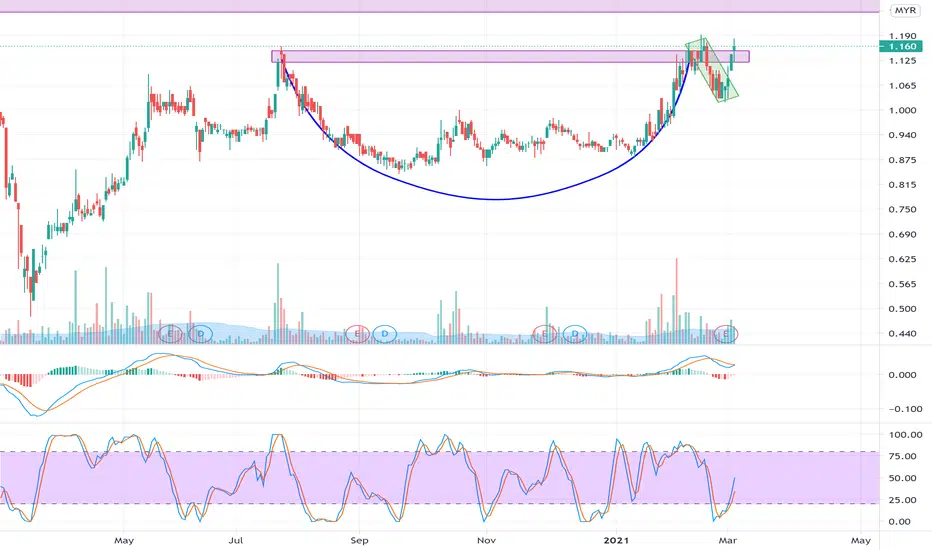Select the blue cup curve drawing
Viewport: 932px width, 550px height.
point(496,199)
